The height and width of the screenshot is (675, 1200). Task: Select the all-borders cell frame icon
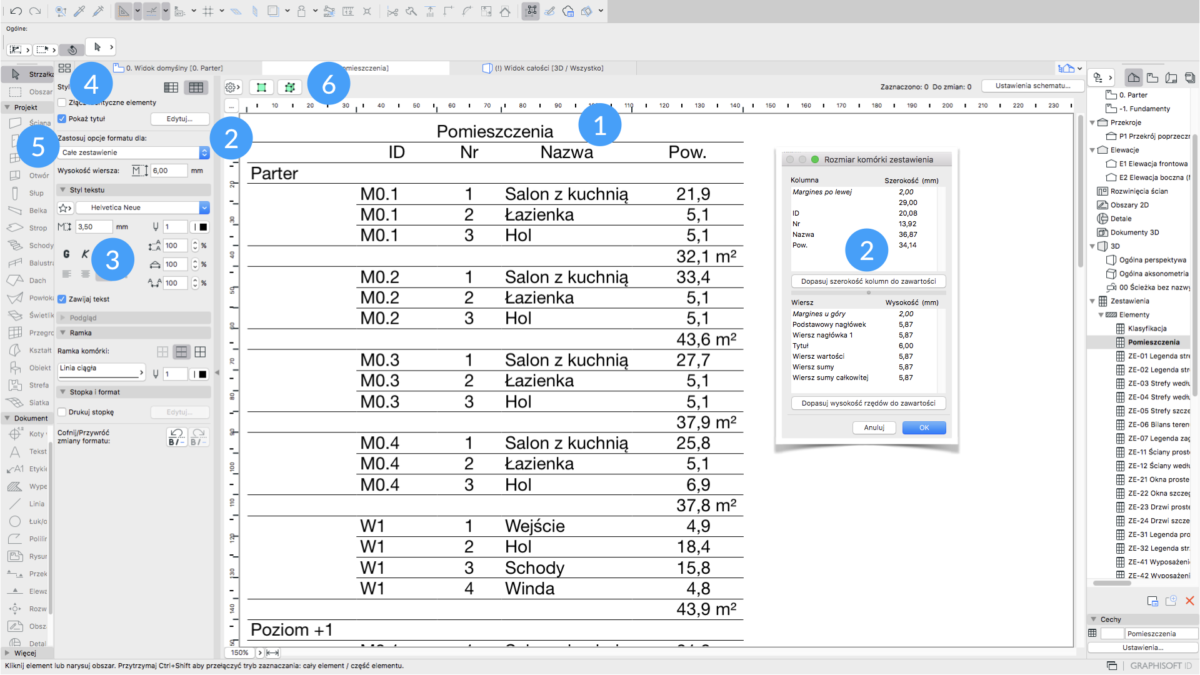coord(201,351)
